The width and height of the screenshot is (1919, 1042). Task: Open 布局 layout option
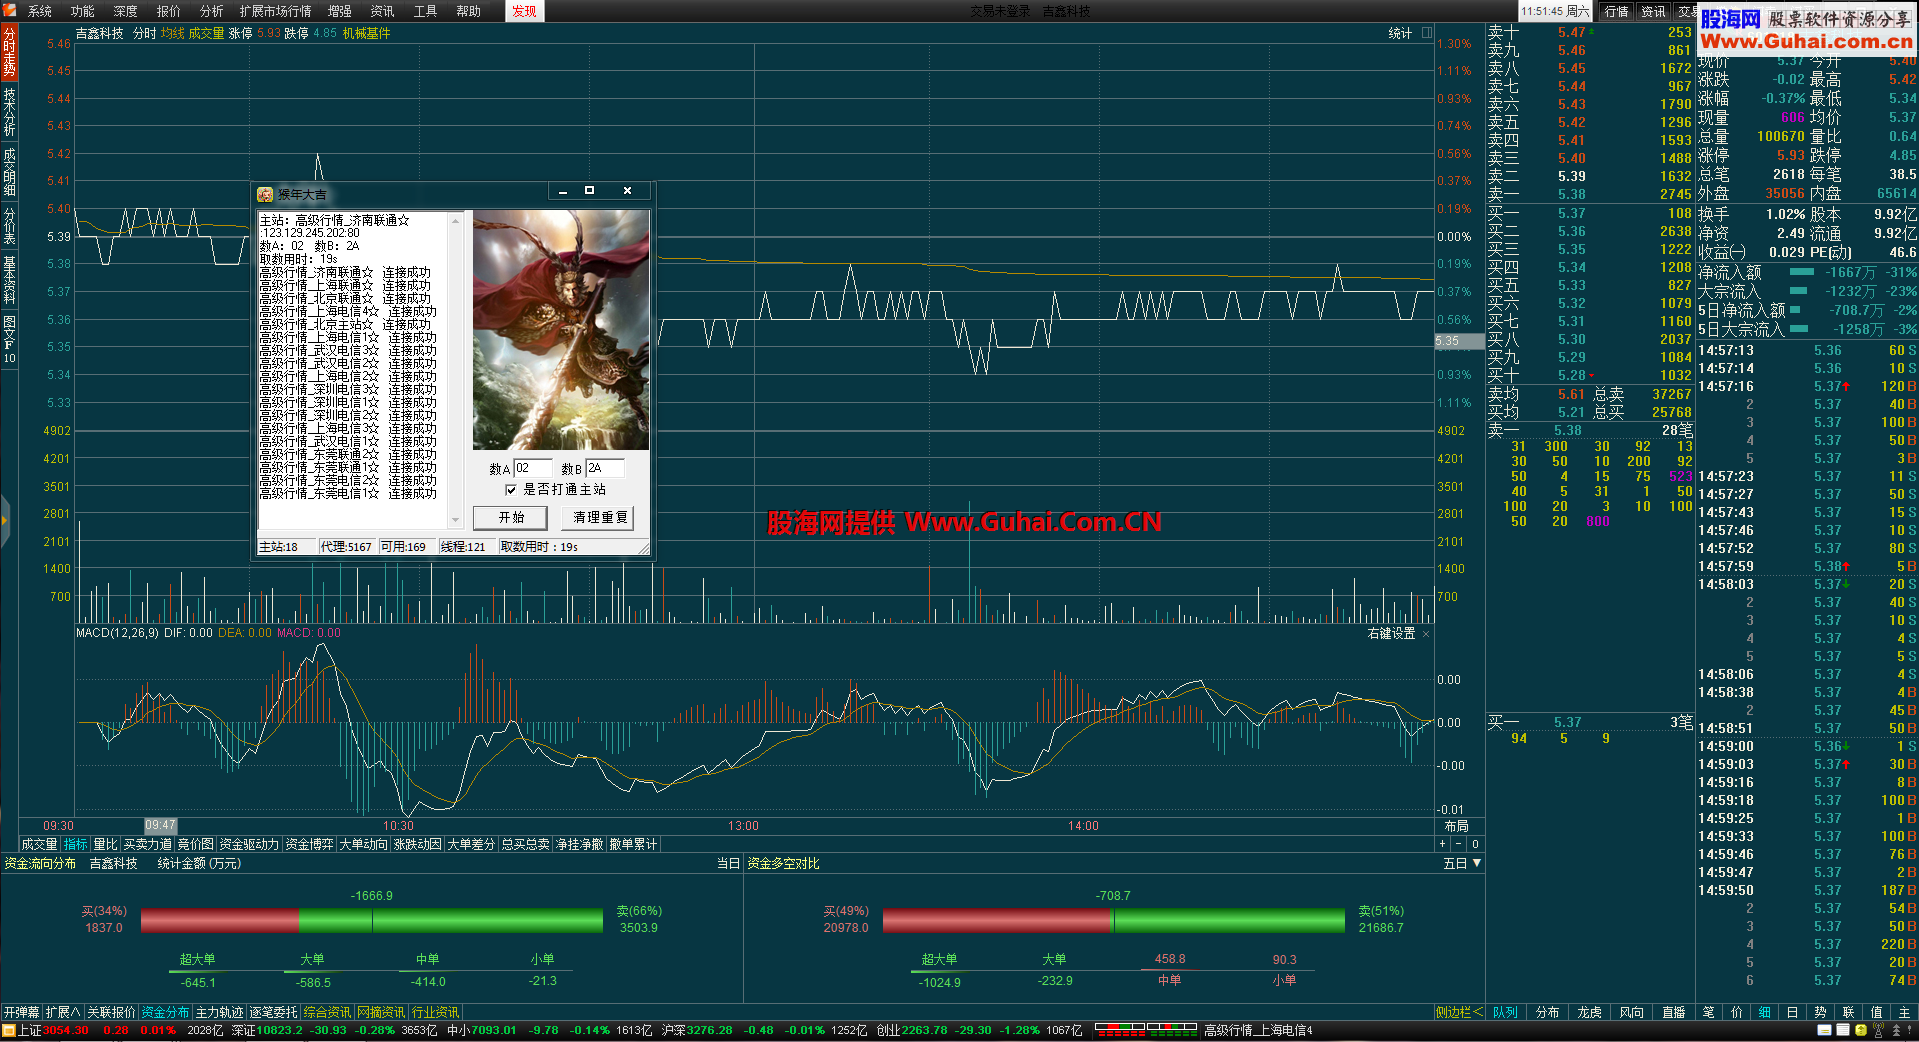tap(1456, 826)
